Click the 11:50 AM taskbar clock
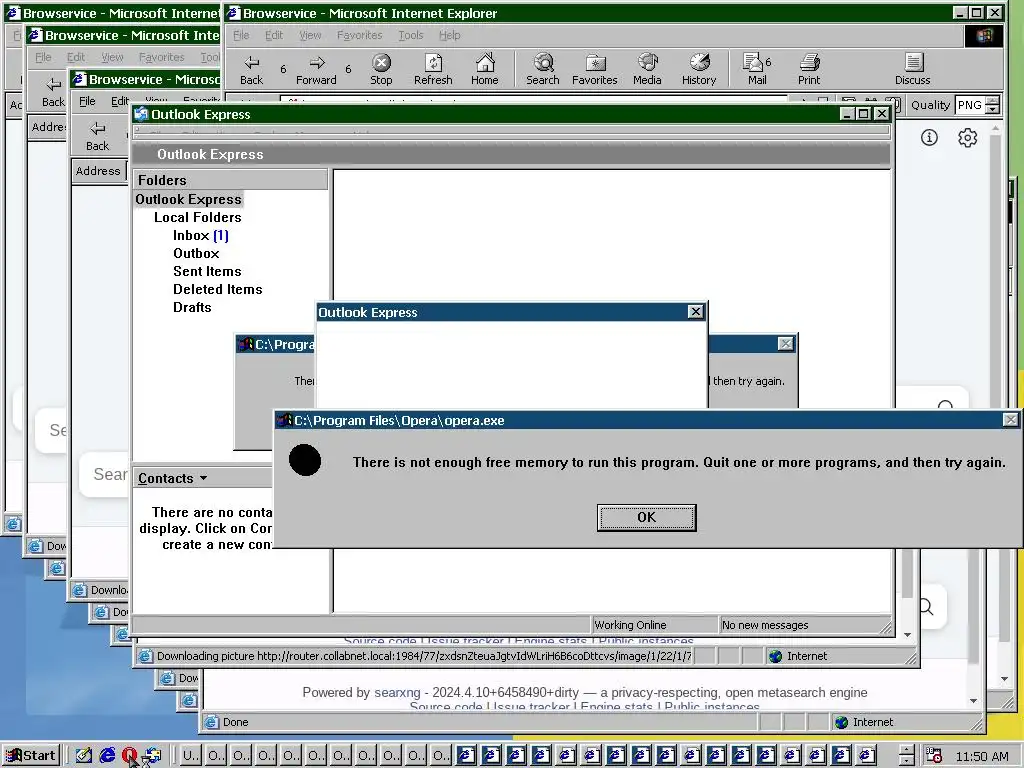This screenshot has height=768, width=1024. click(982, 756)
